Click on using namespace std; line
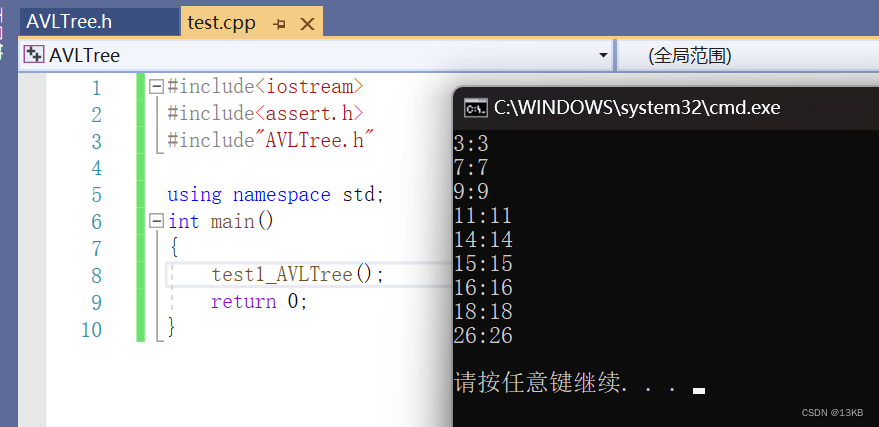 (276, 194)
